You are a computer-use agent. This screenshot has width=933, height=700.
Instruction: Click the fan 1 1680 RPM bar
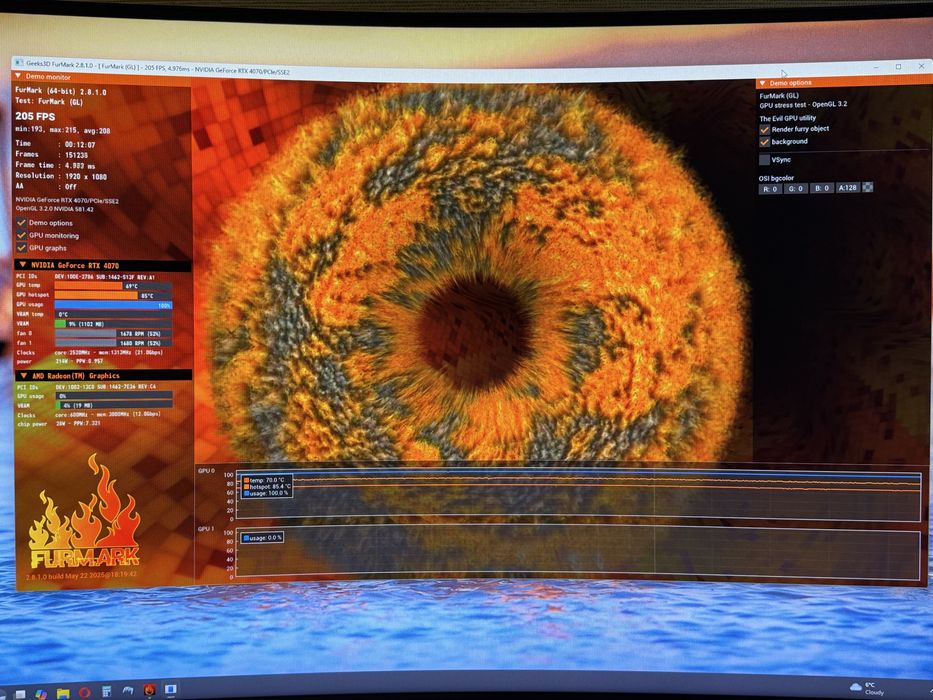pyautogui.click(x=113, y=343)
